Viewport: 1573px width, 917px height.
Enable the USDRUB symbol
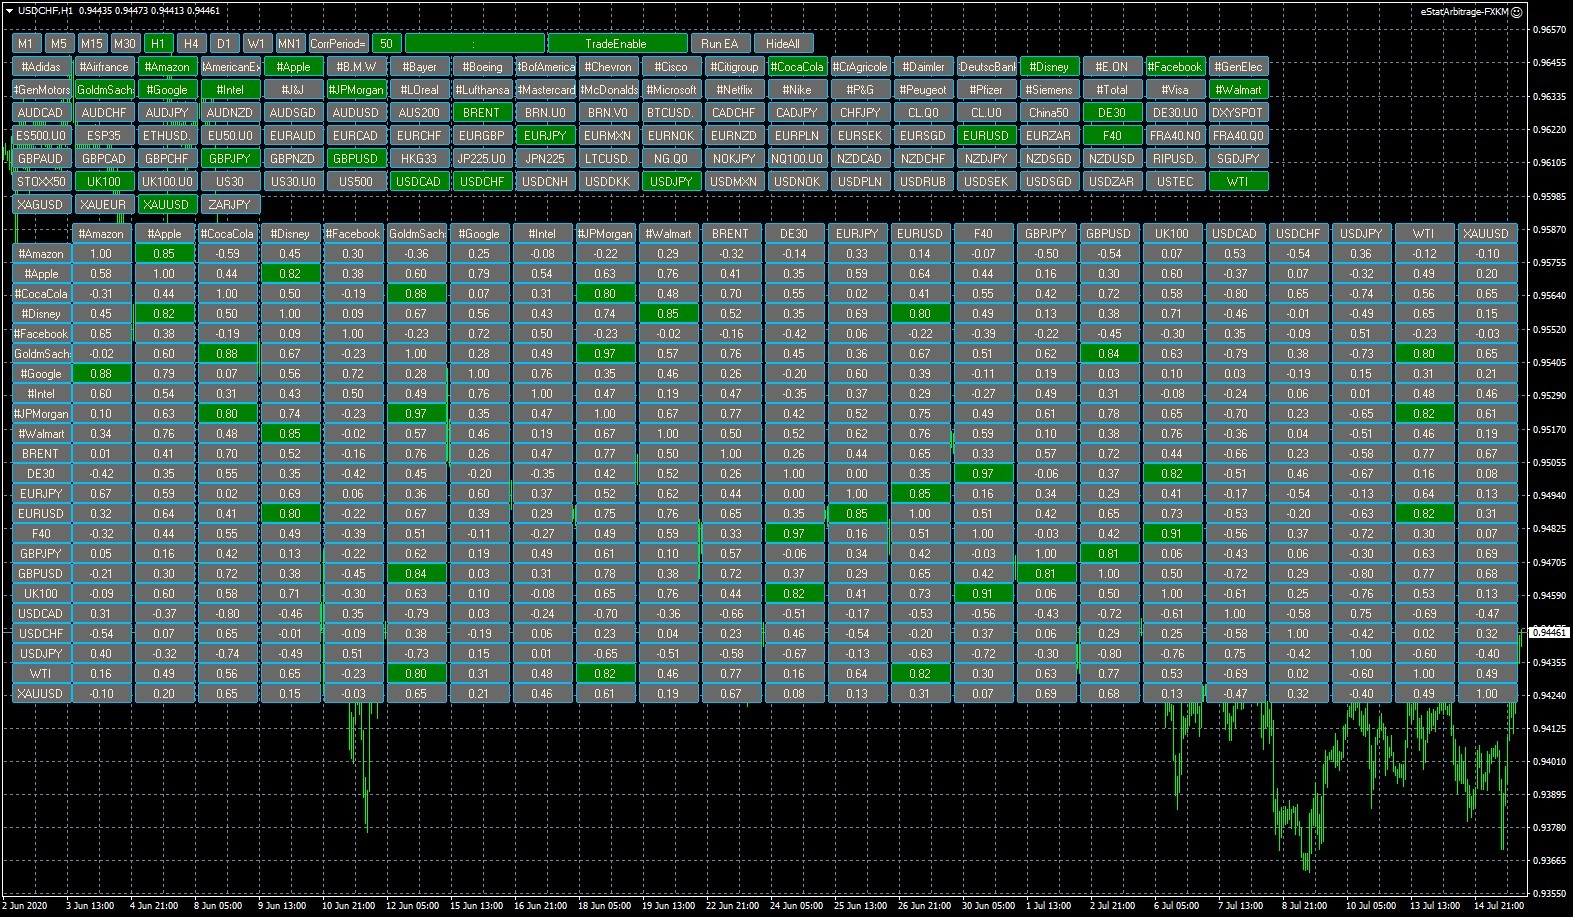pos(923,182)
